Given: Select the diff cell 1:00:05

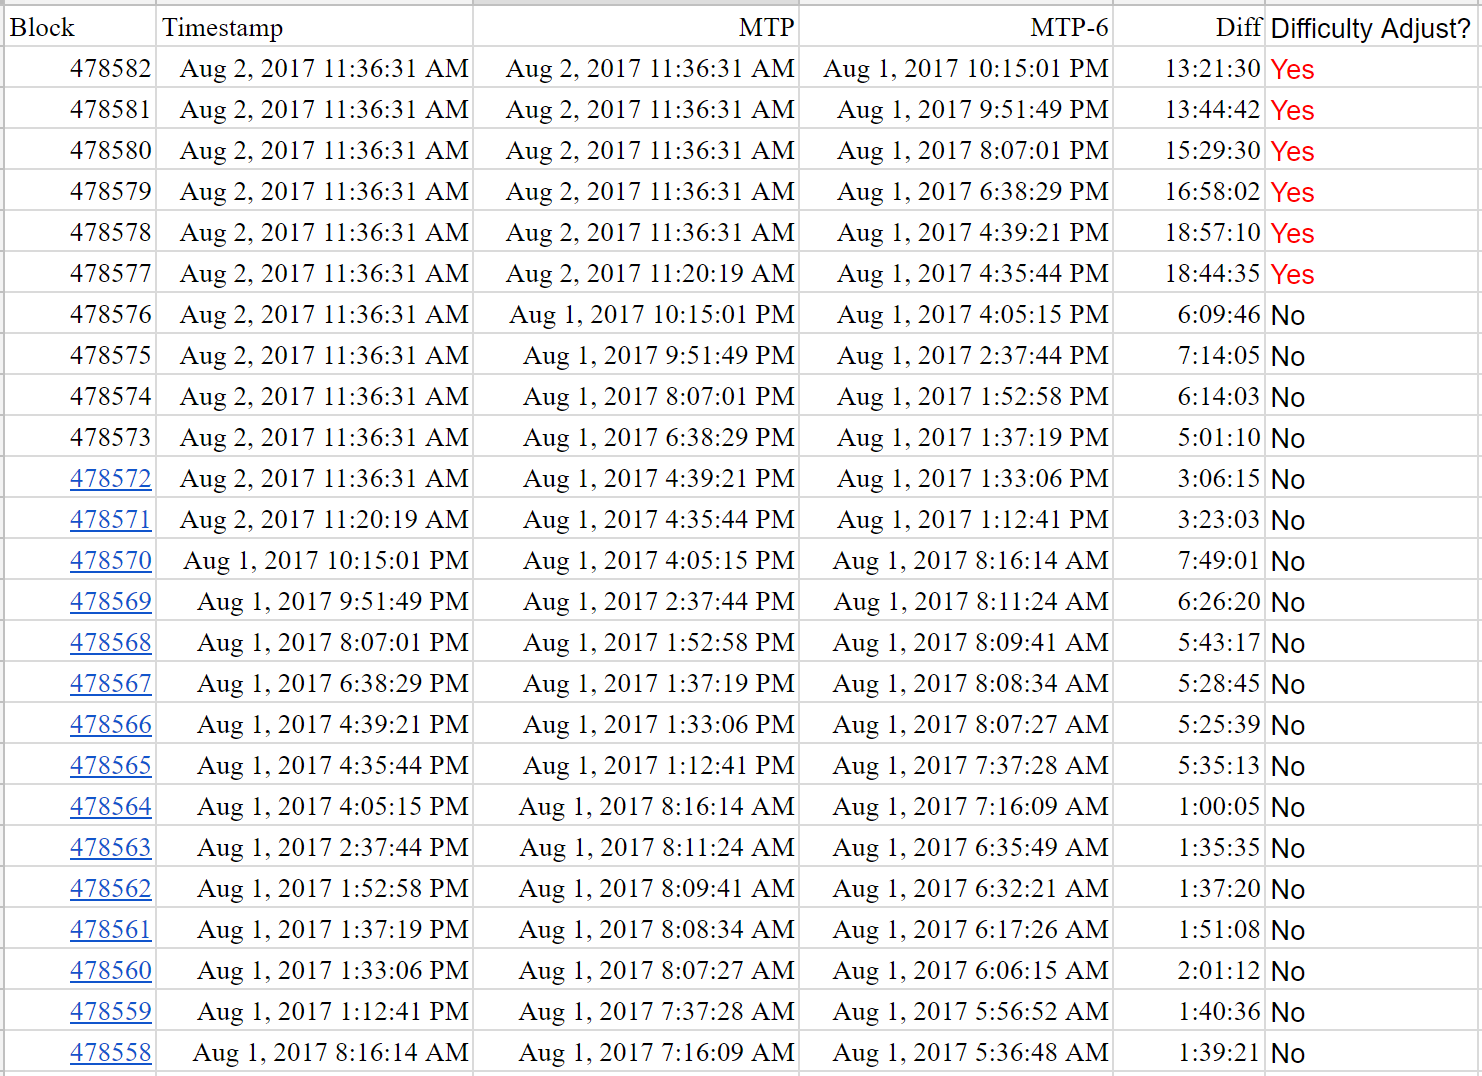Looking at the screenshot, I should click(1189, 806).
